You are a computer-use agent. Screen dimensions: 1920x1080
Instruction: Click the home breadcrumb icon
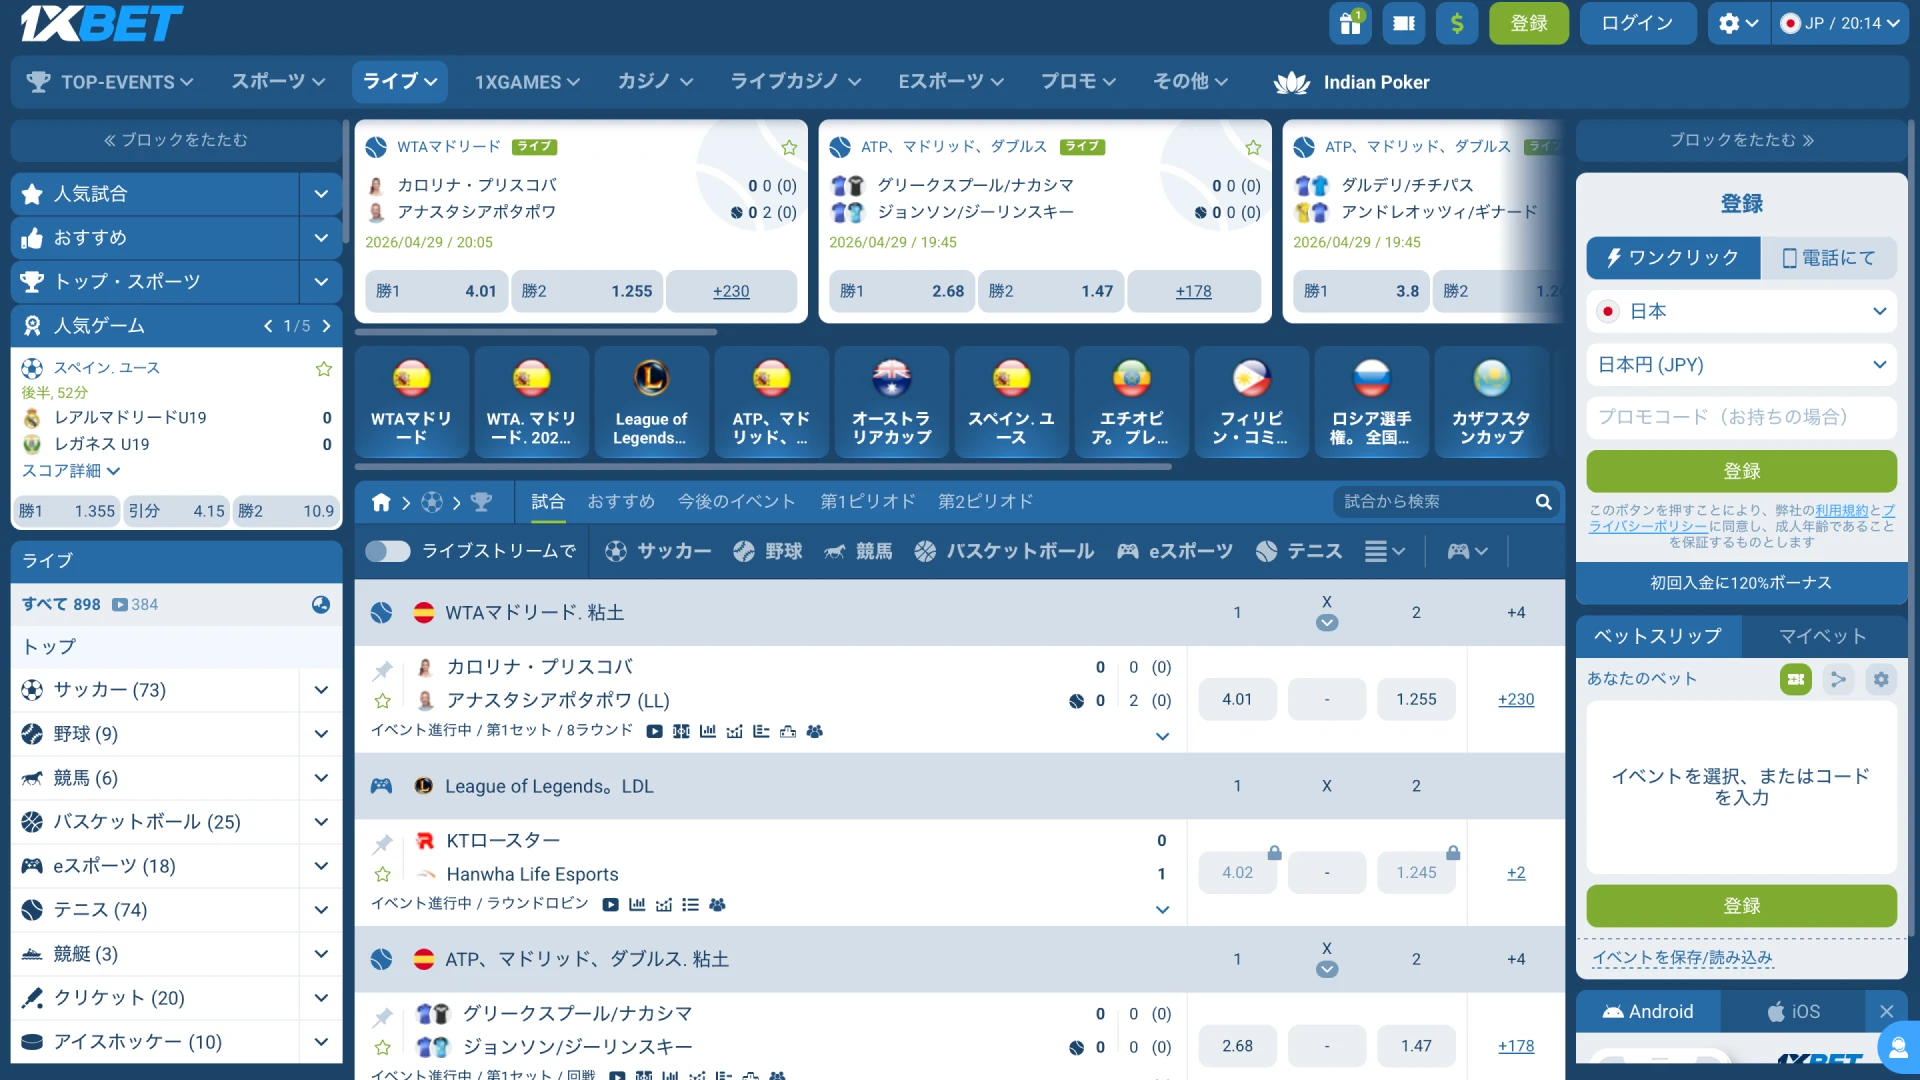[381, 502]
